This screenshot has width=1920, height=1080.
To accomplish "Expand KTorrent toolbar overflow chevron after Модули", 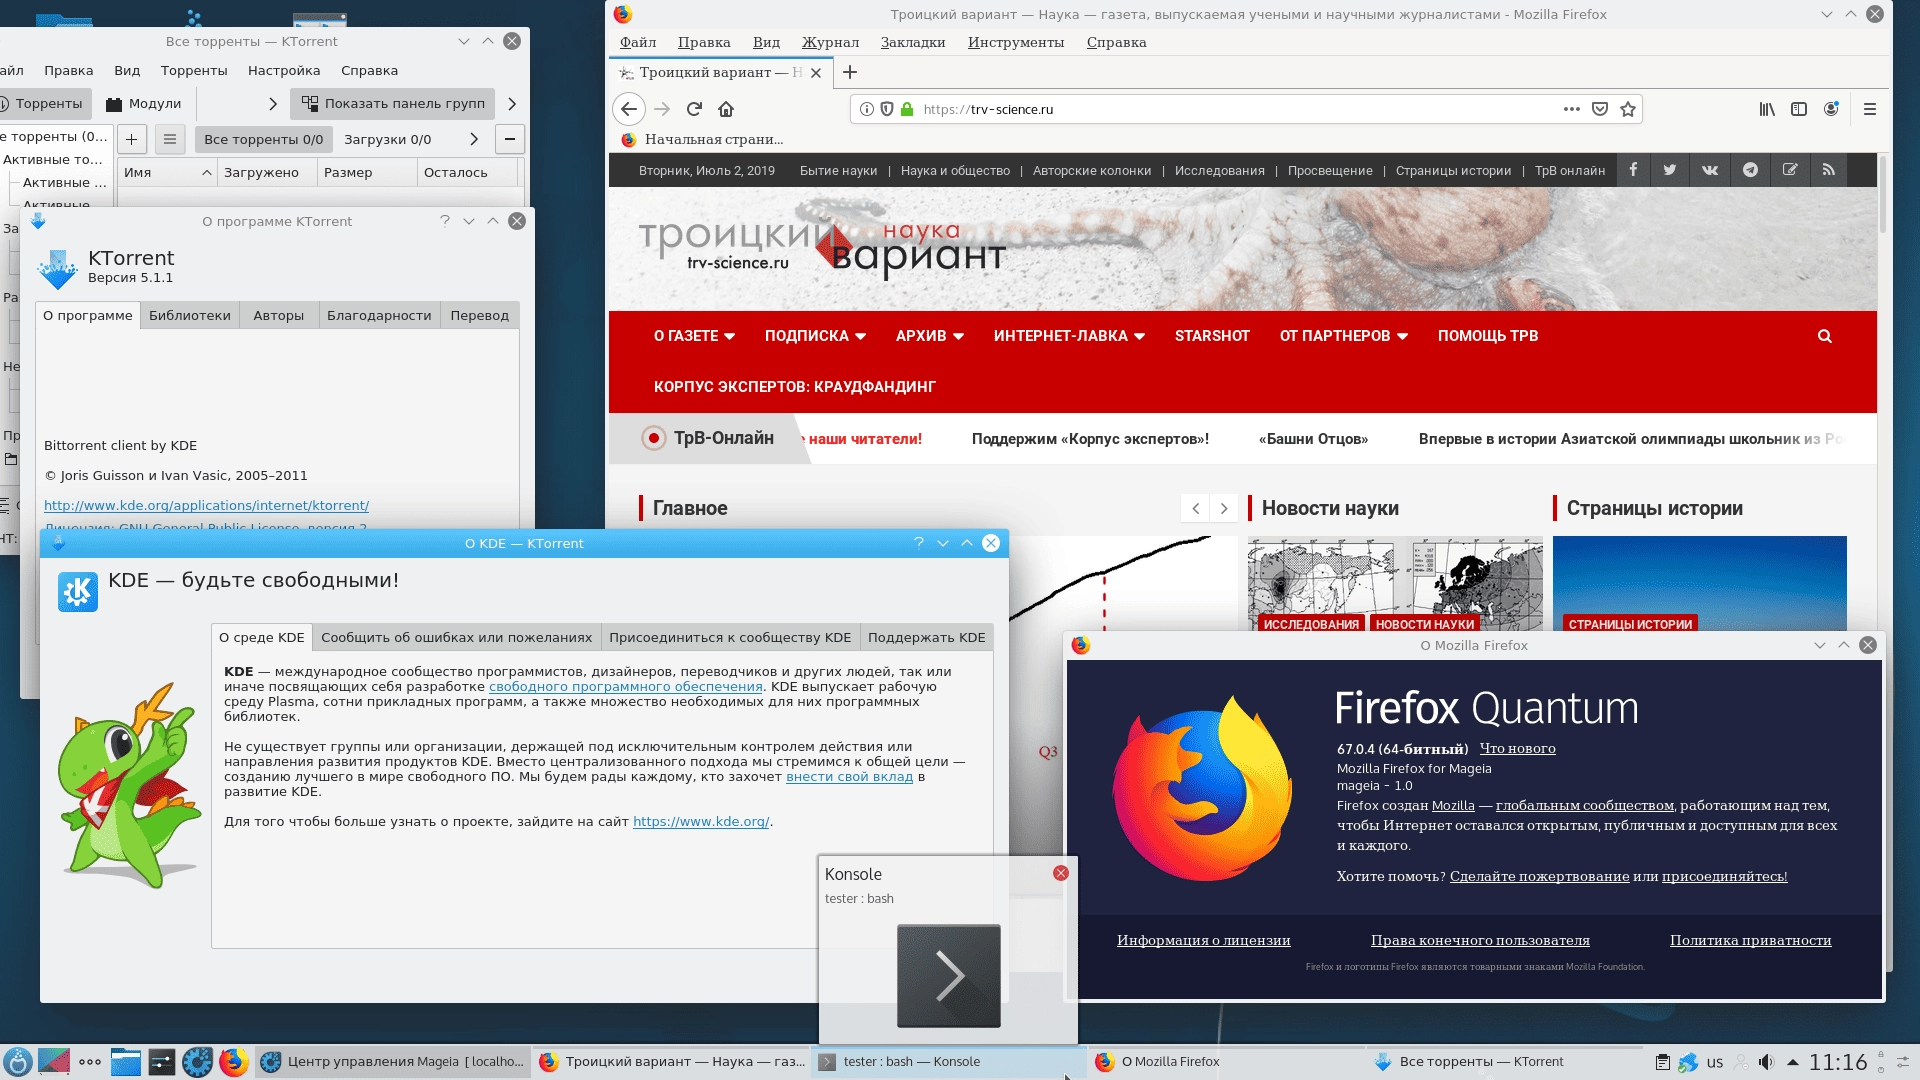I will [x=273, y=104].
